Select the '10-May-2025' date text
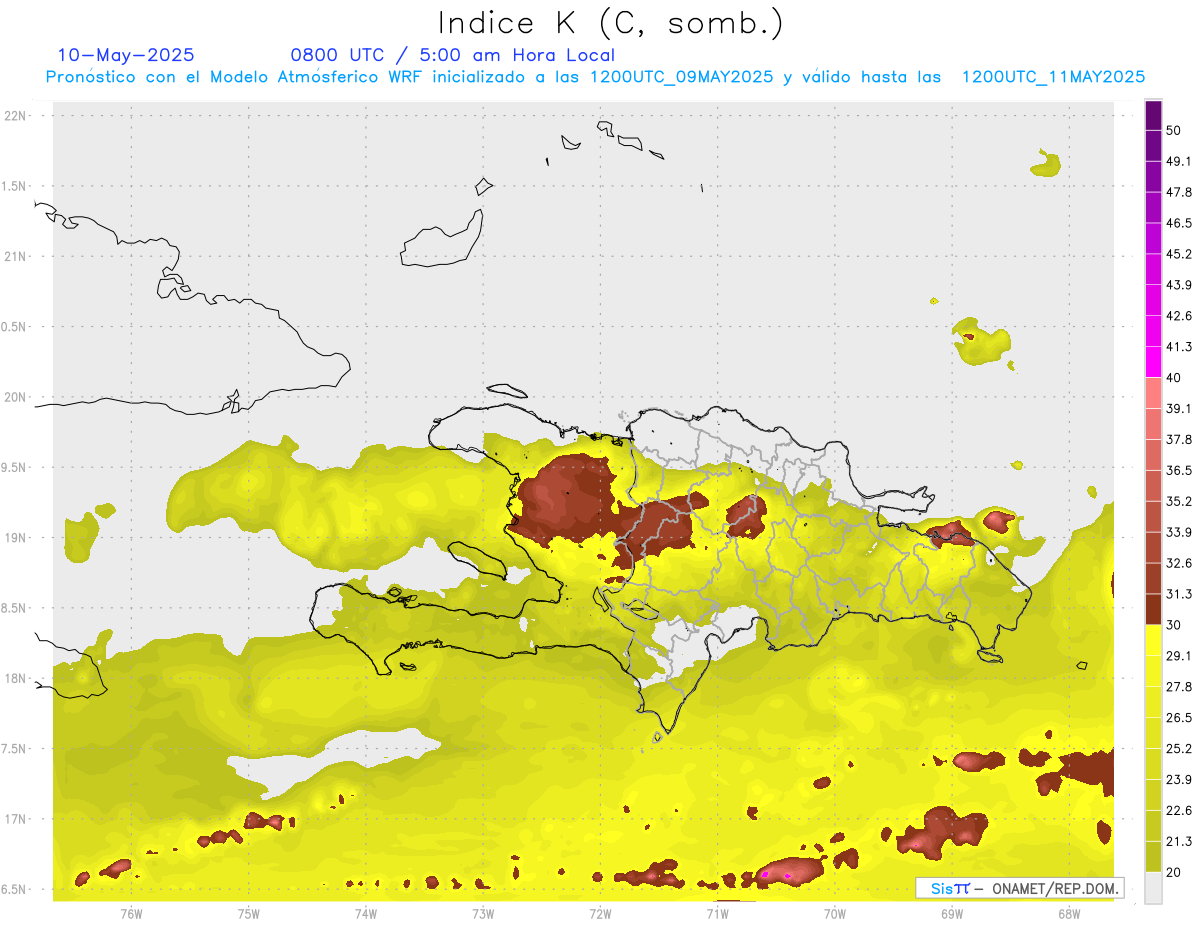The height and width of the screenshot is (927, 1200). [126, 55]
